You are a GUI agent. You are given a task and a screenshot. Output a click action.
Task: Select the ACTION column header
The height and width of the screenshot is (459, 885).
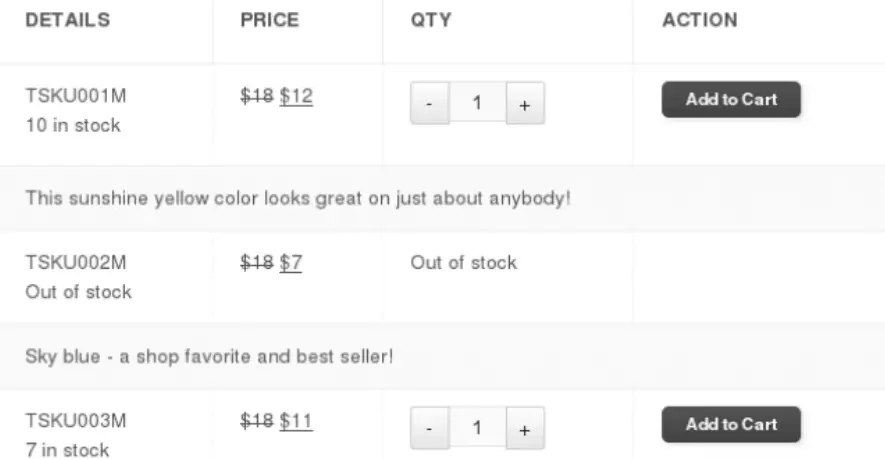(700, 20)
